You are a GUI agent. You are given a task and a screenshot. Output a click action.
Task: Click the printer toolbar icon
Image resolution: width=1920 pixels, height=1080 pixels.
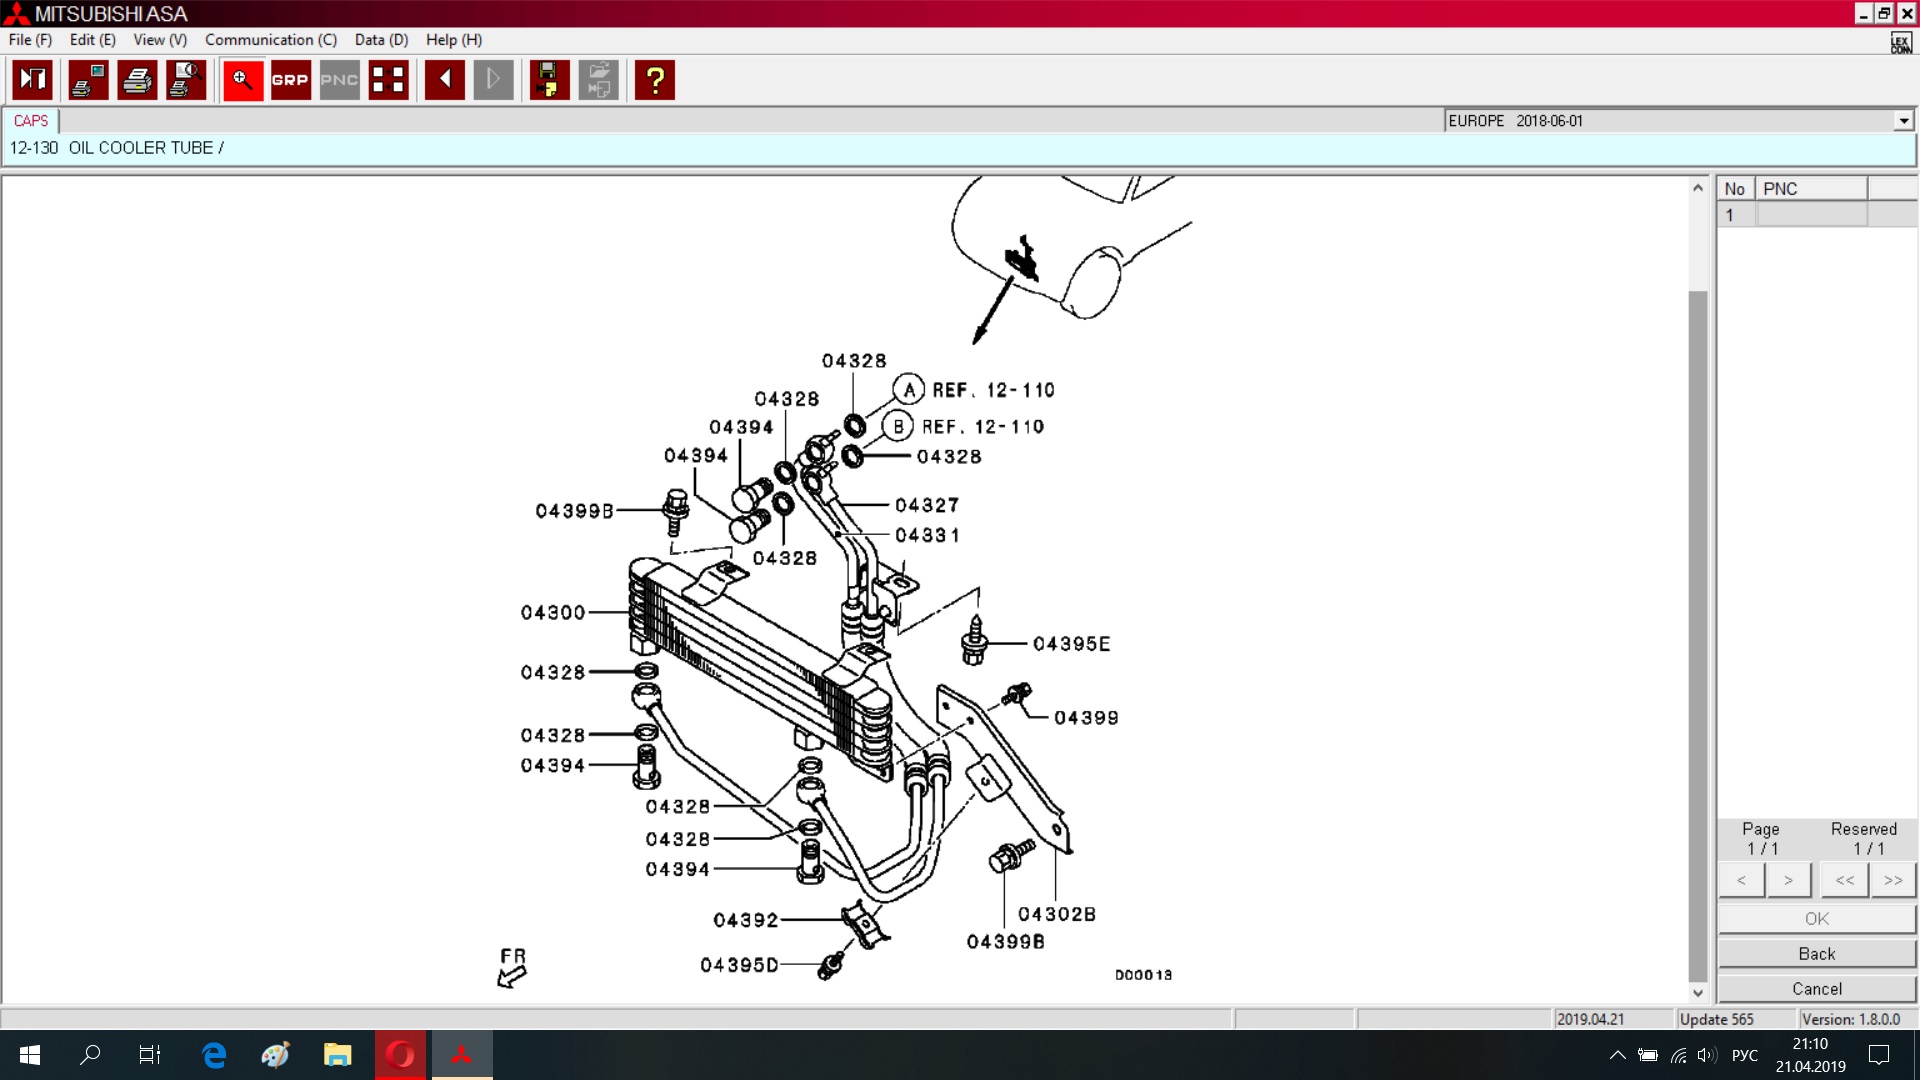(x=137, y=80)
